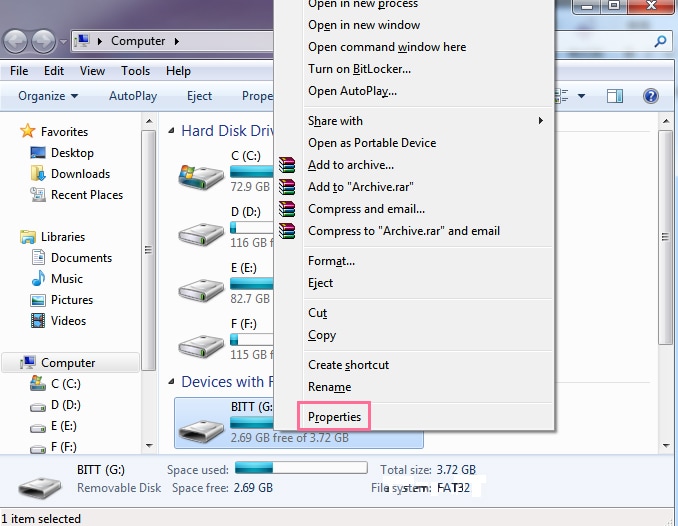Image resolution: width=678 pixels, height=526 pixels.
Task: Click the Space used bar in details pane
Action: (301, 468)
